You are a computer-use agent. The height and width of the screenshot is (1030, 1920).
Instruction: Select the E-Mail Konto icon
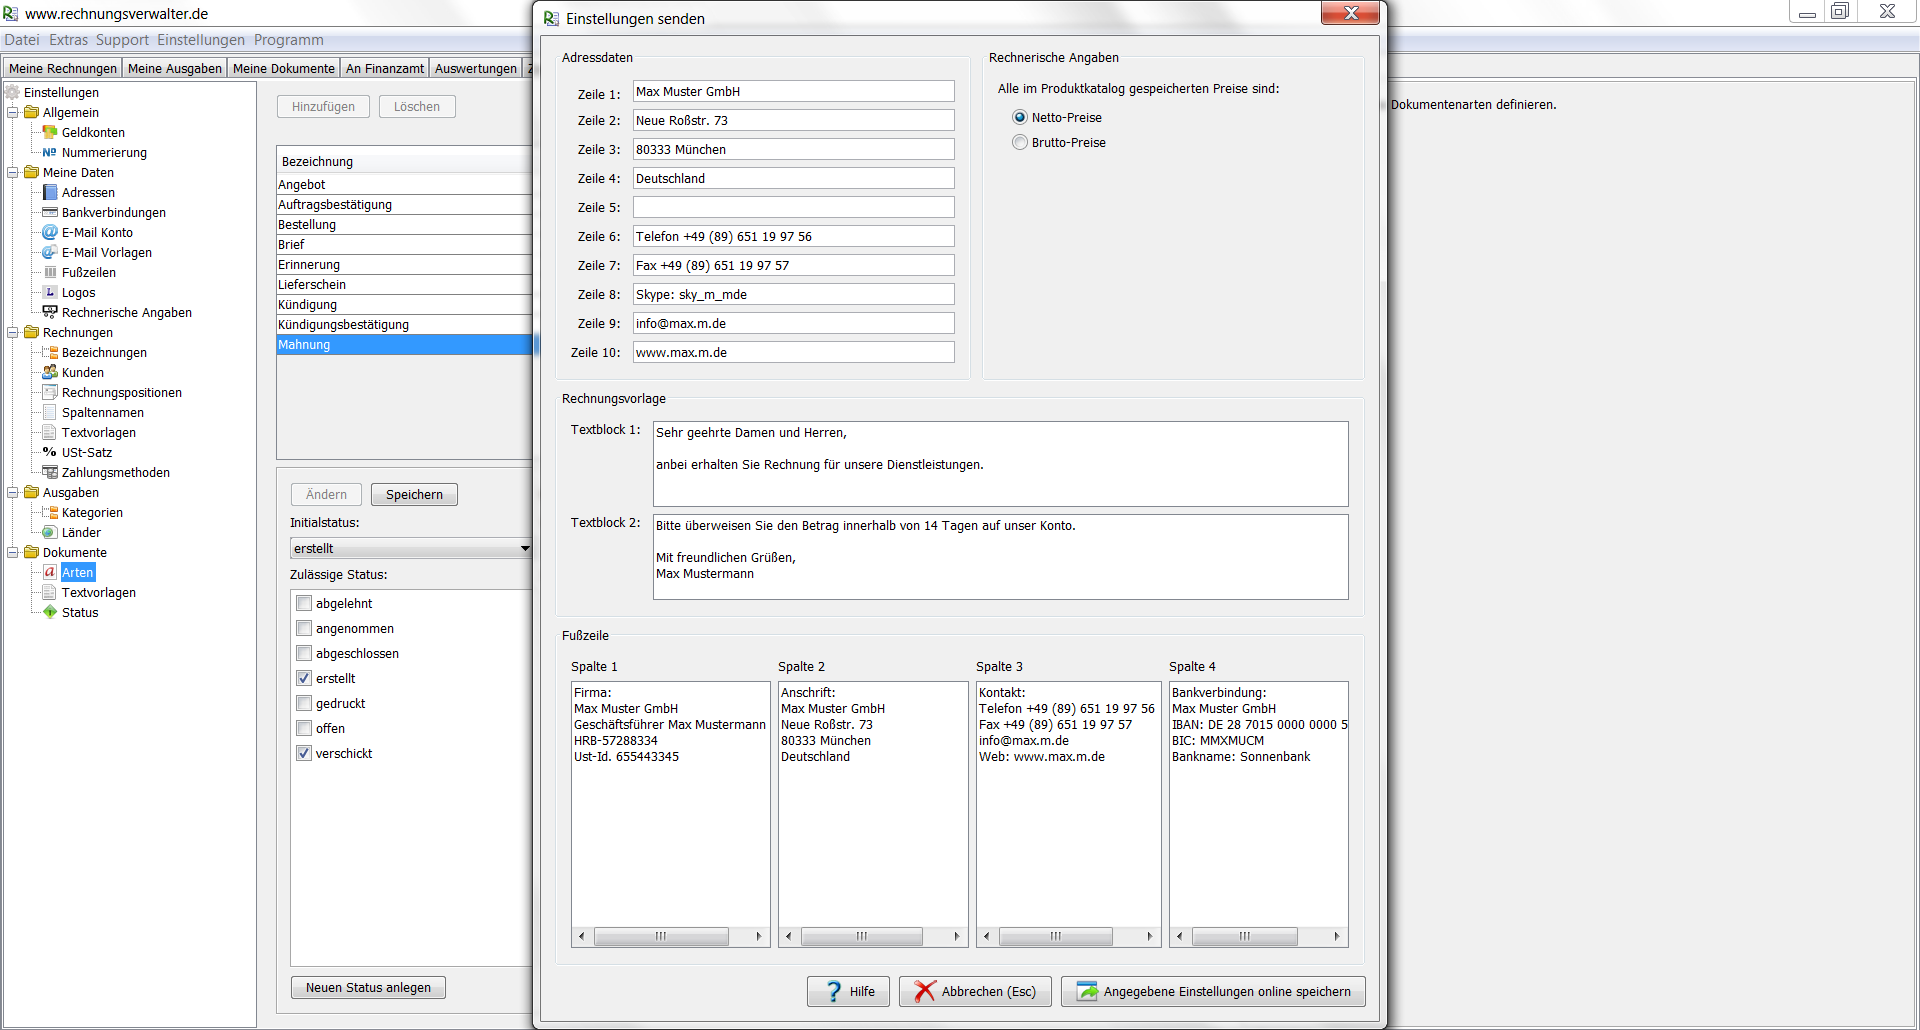tap(50, 232)
